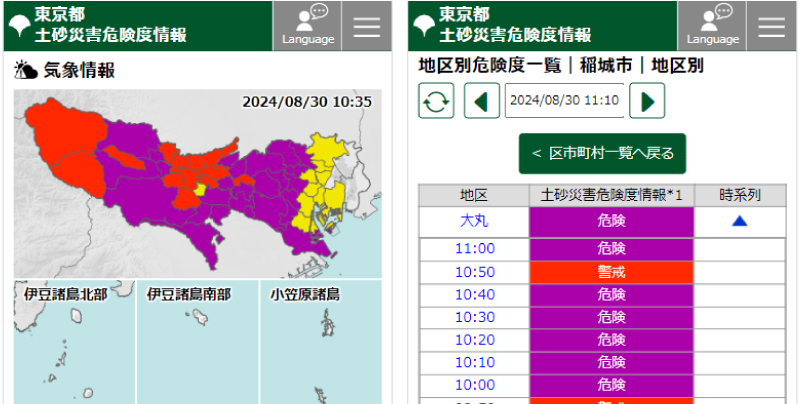Click purple 危険 cell in 大丸 row

click(x=611, y=221)
